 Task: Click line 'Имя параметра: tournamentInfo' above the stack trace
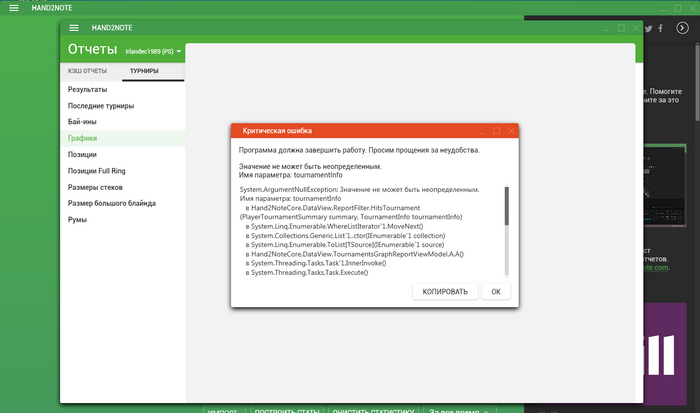tap(291, 175)
